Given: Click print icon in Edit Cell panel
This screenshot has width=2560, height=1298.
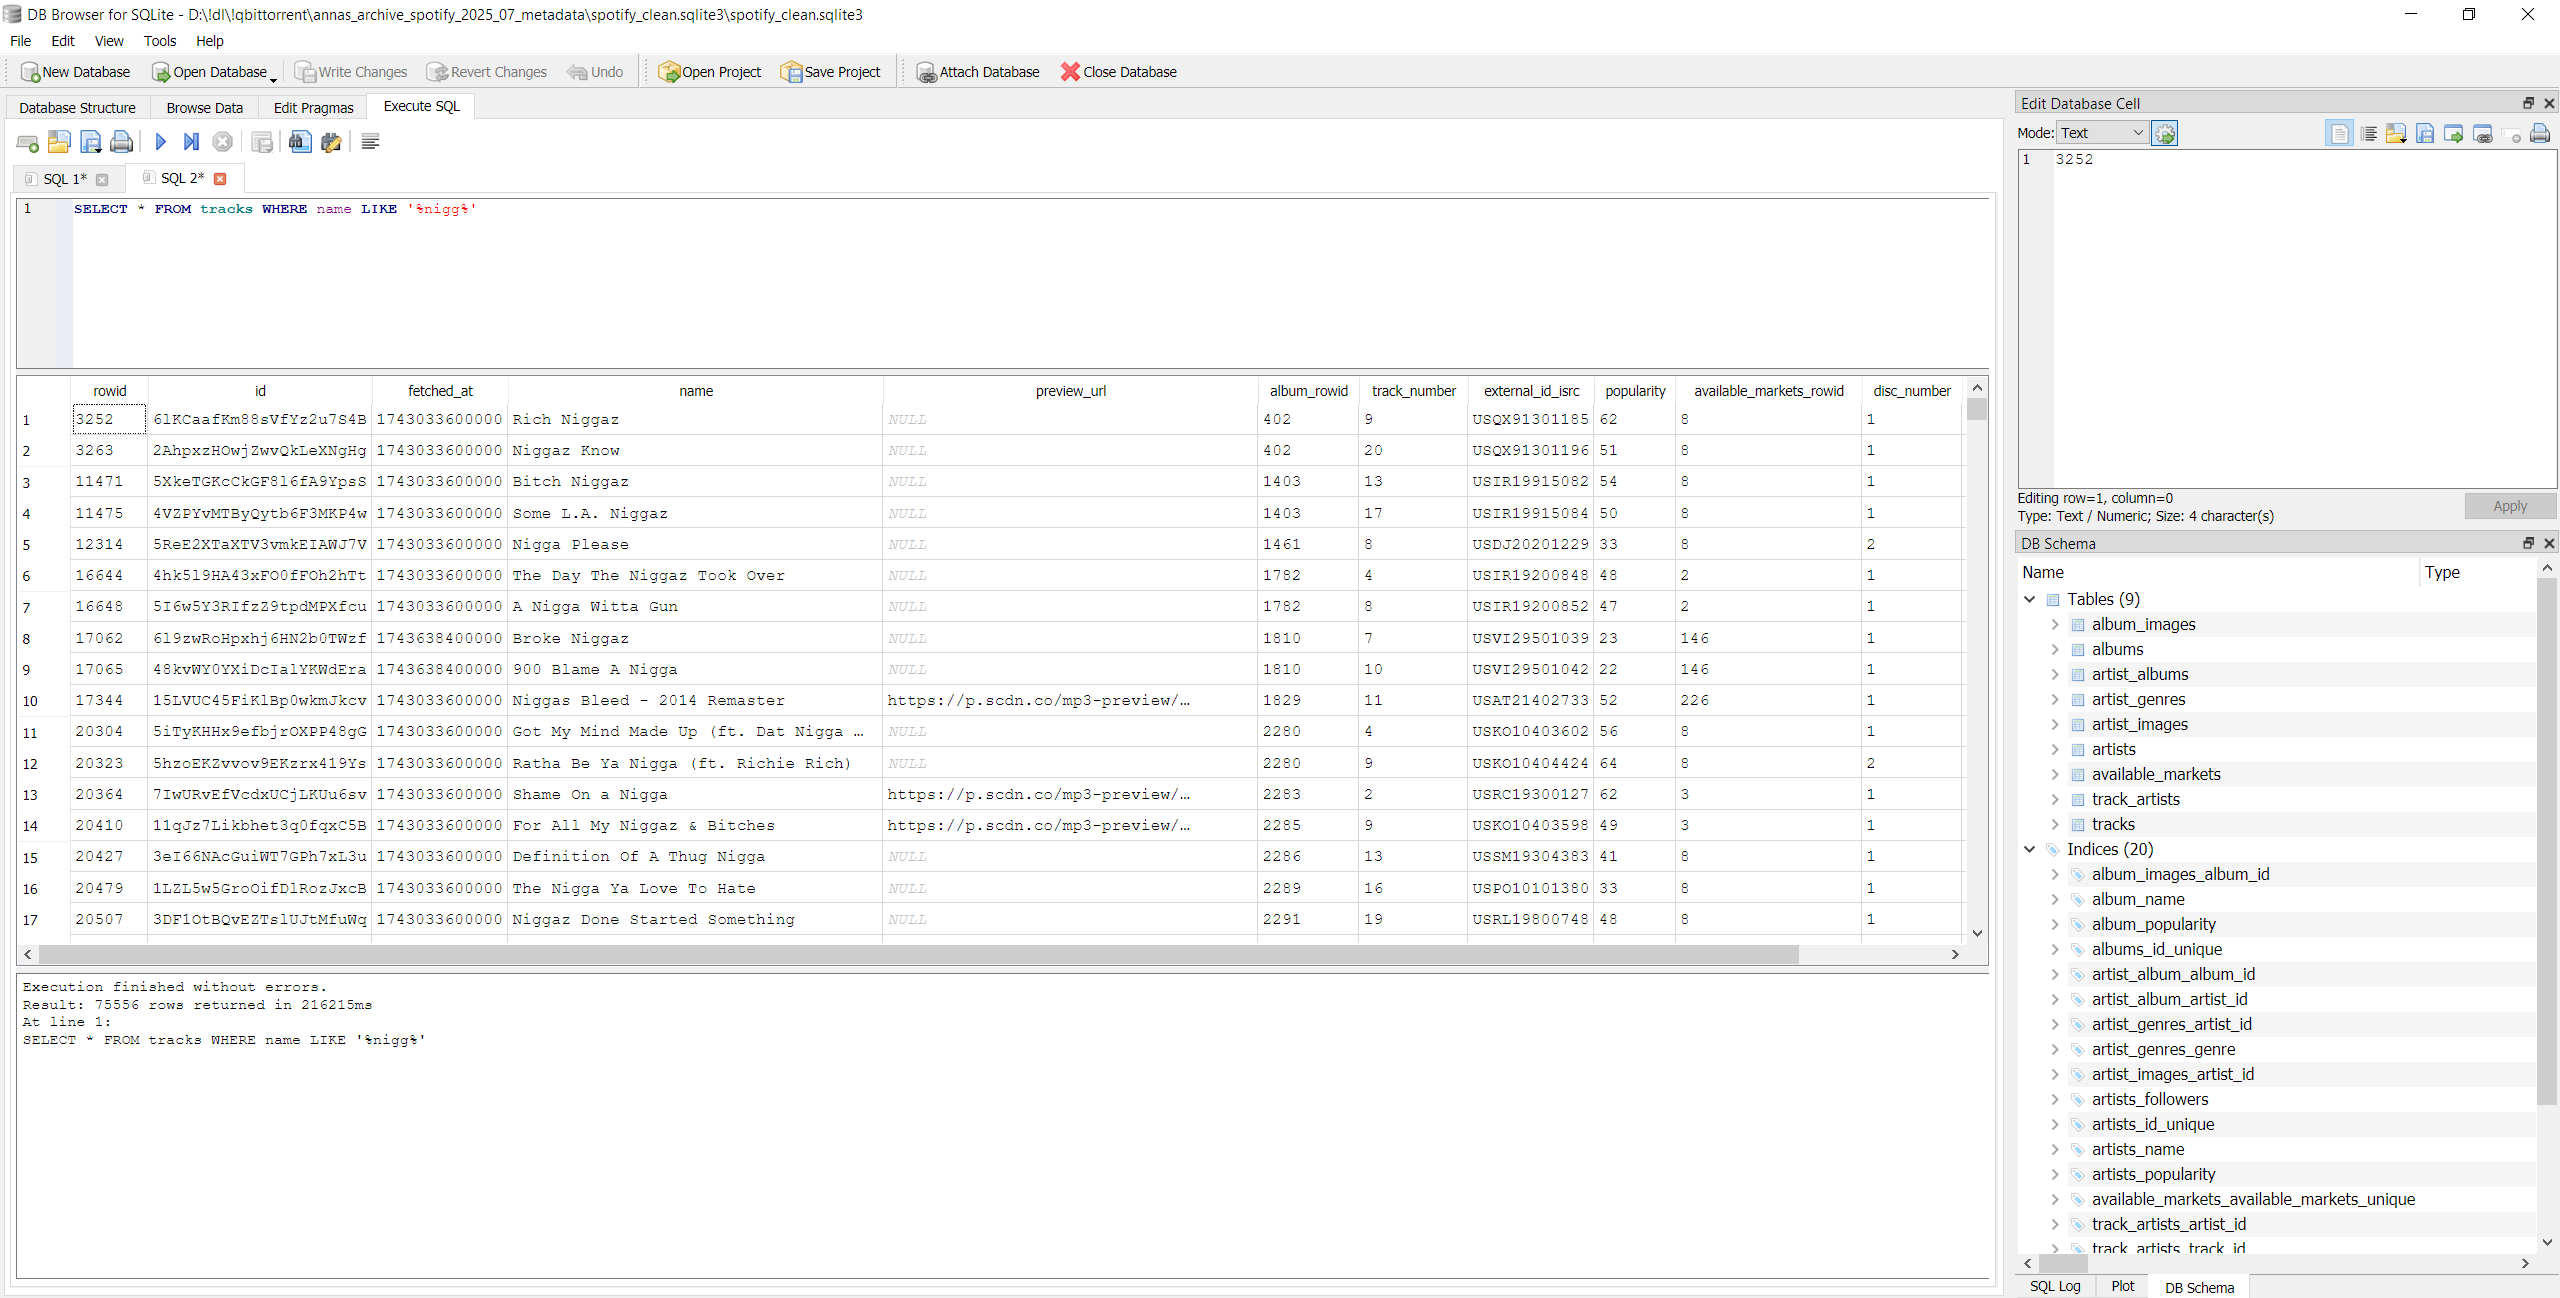Looking at the screenshot, I should coord(2539,133).
